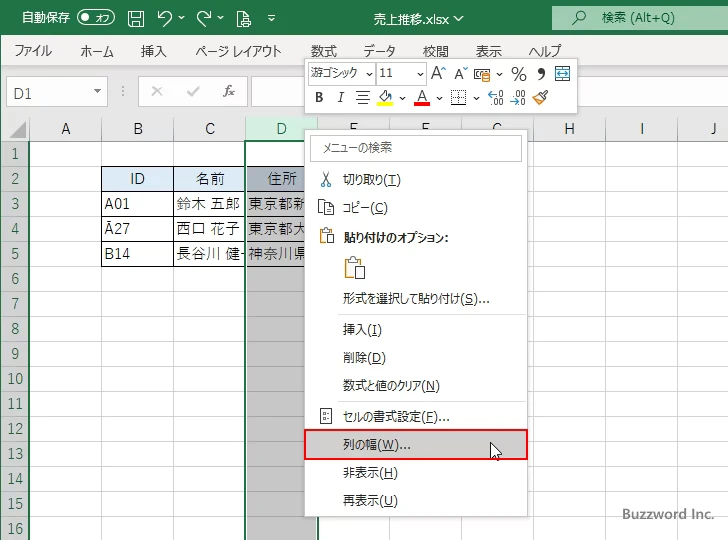
Task: Choose 形式を選択して貼り付け(S)...
Action: [416, 298]
